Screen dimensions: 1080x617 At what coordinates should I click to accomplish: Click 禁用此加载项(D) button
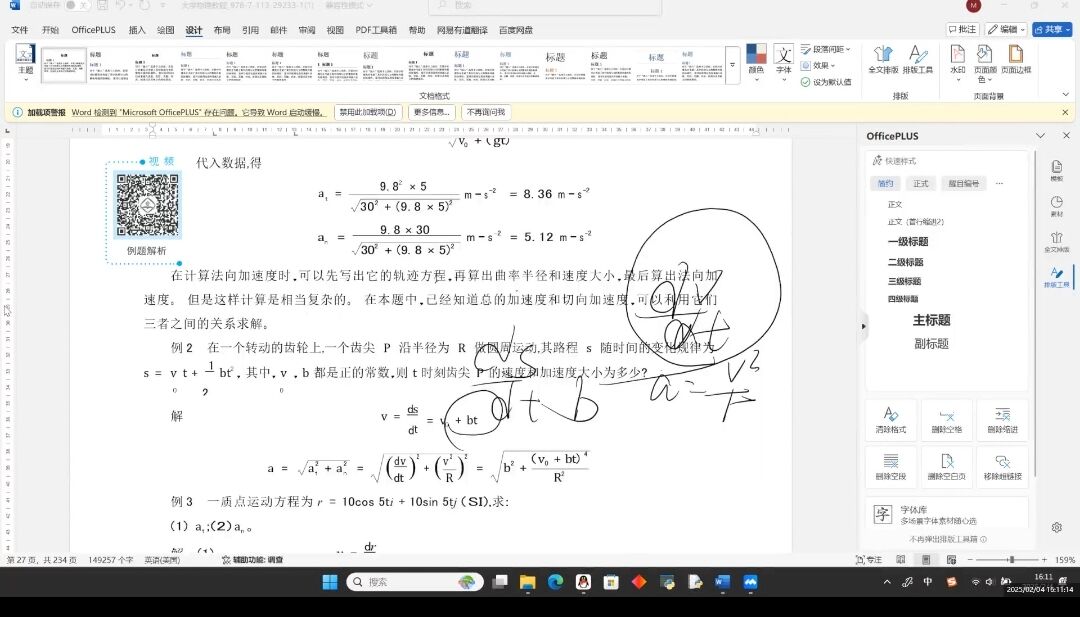(368, 113)
